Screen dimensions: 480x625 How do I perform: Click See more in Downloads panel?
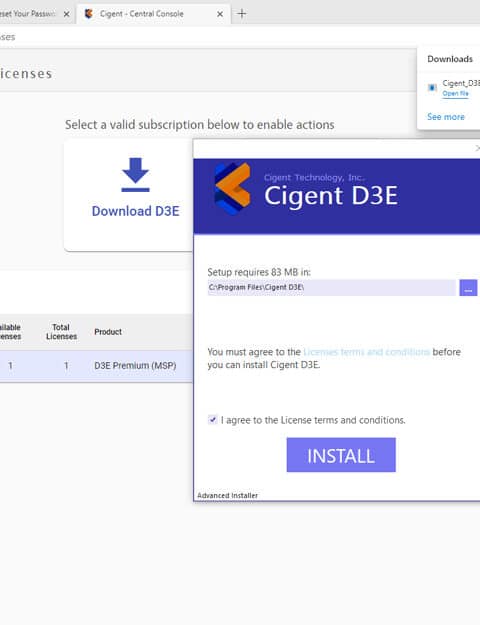446,117
